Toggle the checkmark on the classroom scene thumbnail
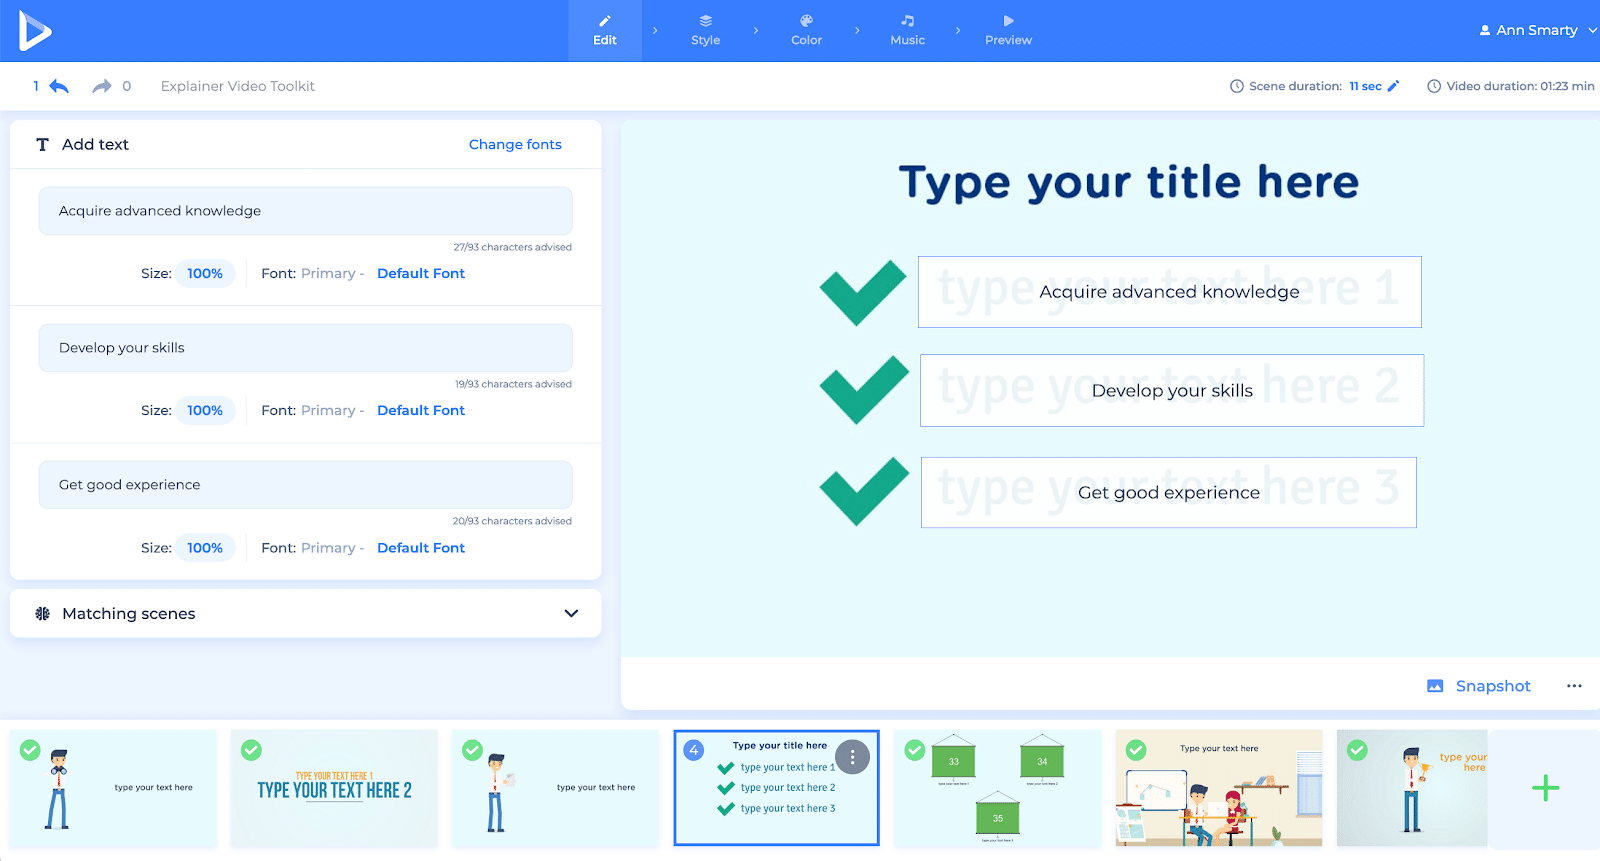This screenshot has height=861, width=1600. [x=1136, y=750]
